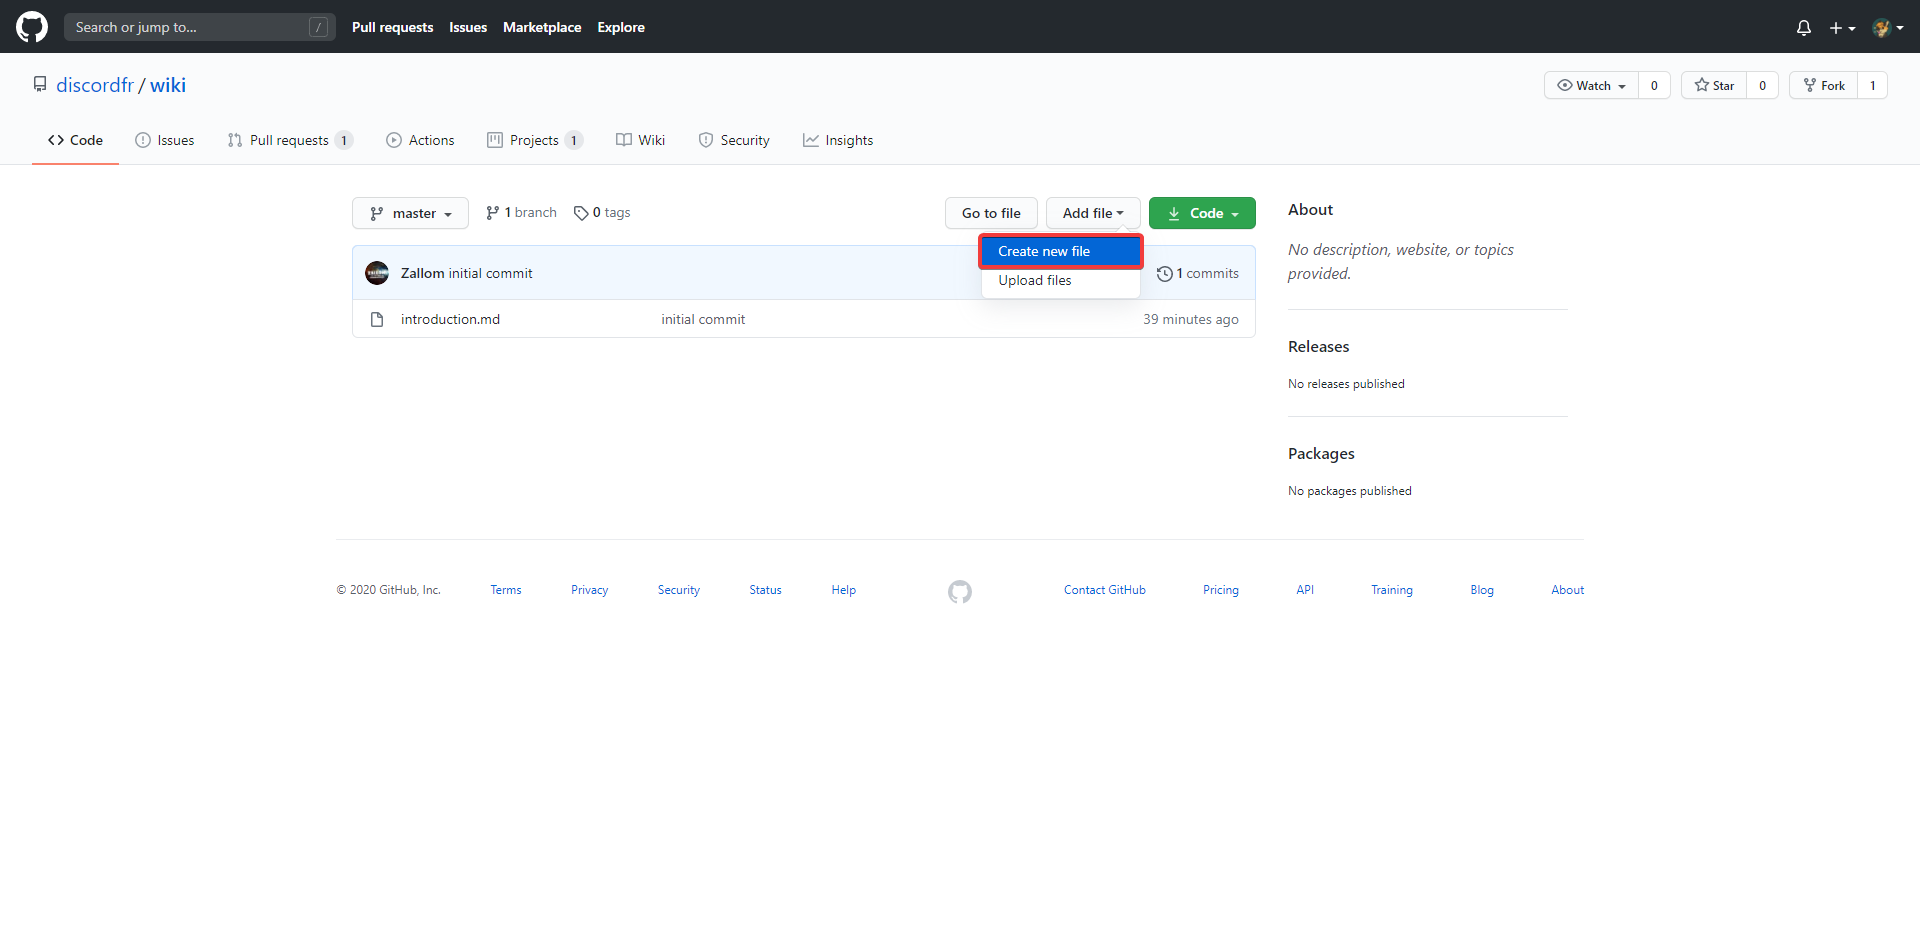
Task: Open the footer Blog link
Action: click(1482, 590)
